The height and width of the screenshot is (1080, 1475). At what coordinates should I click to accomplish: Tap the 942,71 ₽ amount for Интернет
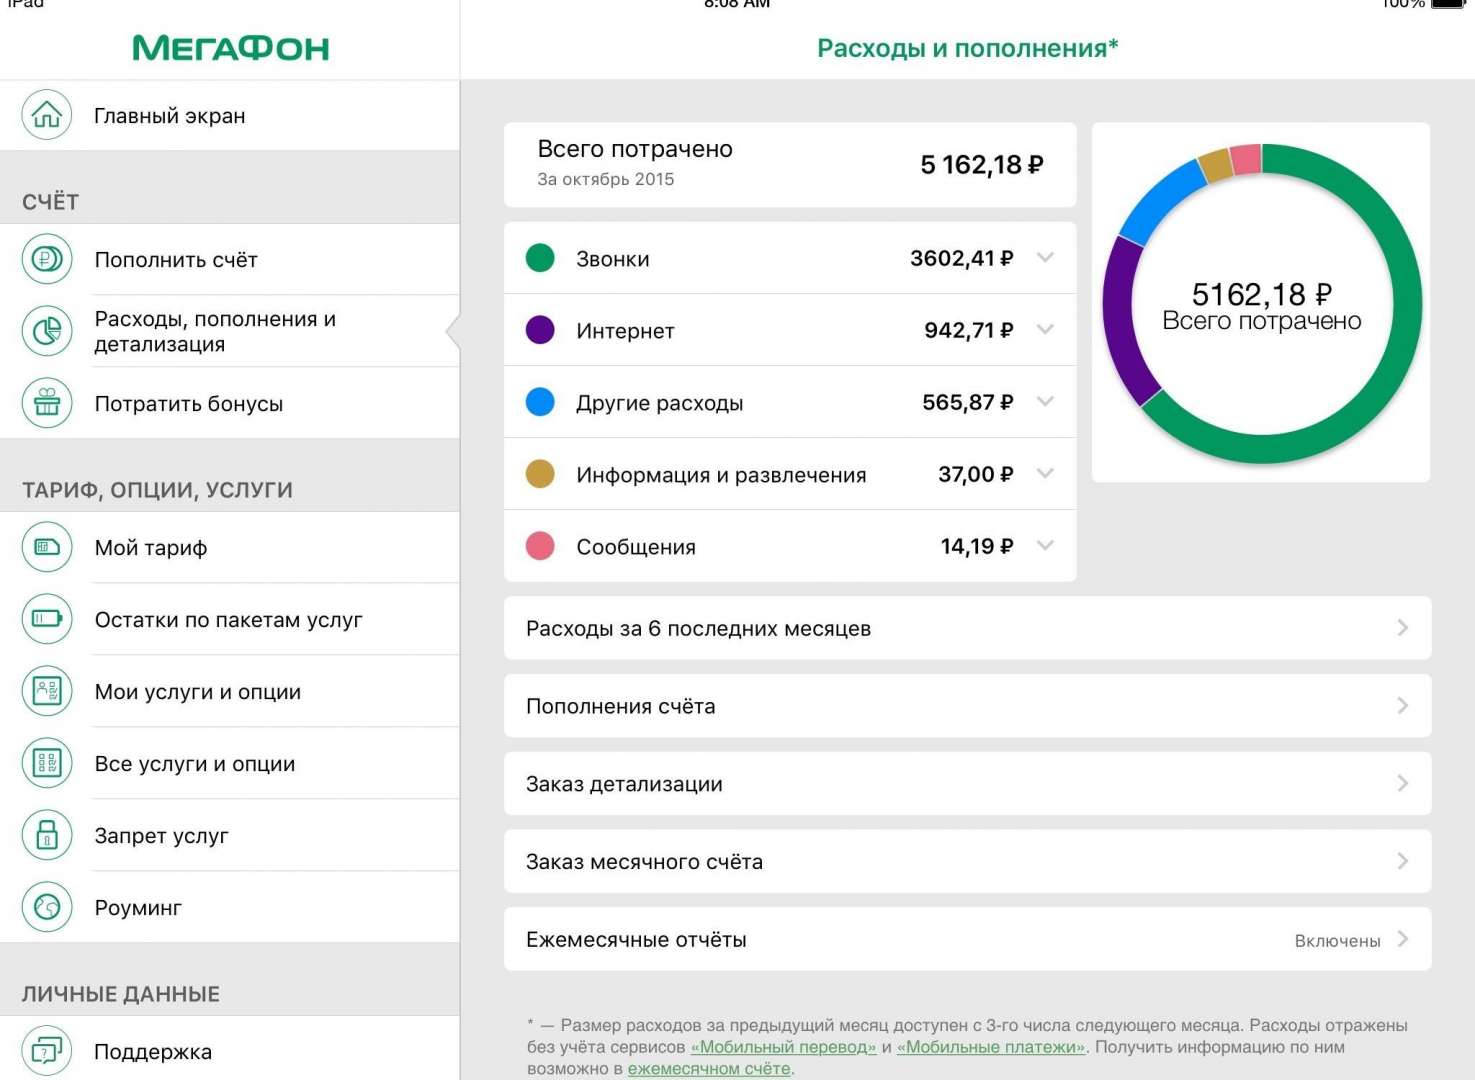click(968, 330)
